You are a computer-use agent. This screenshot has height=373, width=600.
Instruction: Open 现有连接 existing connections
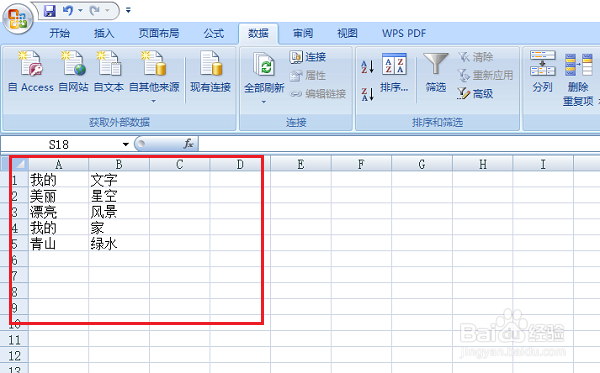(x=210, y=72)
